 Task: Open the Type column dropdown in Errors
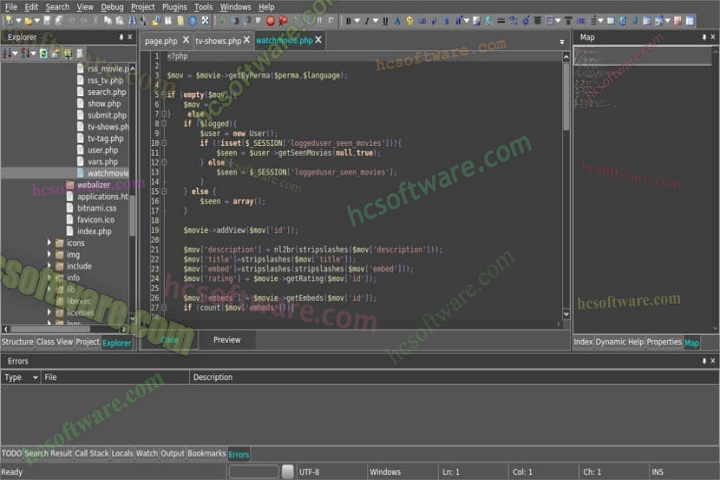point(35,377)
